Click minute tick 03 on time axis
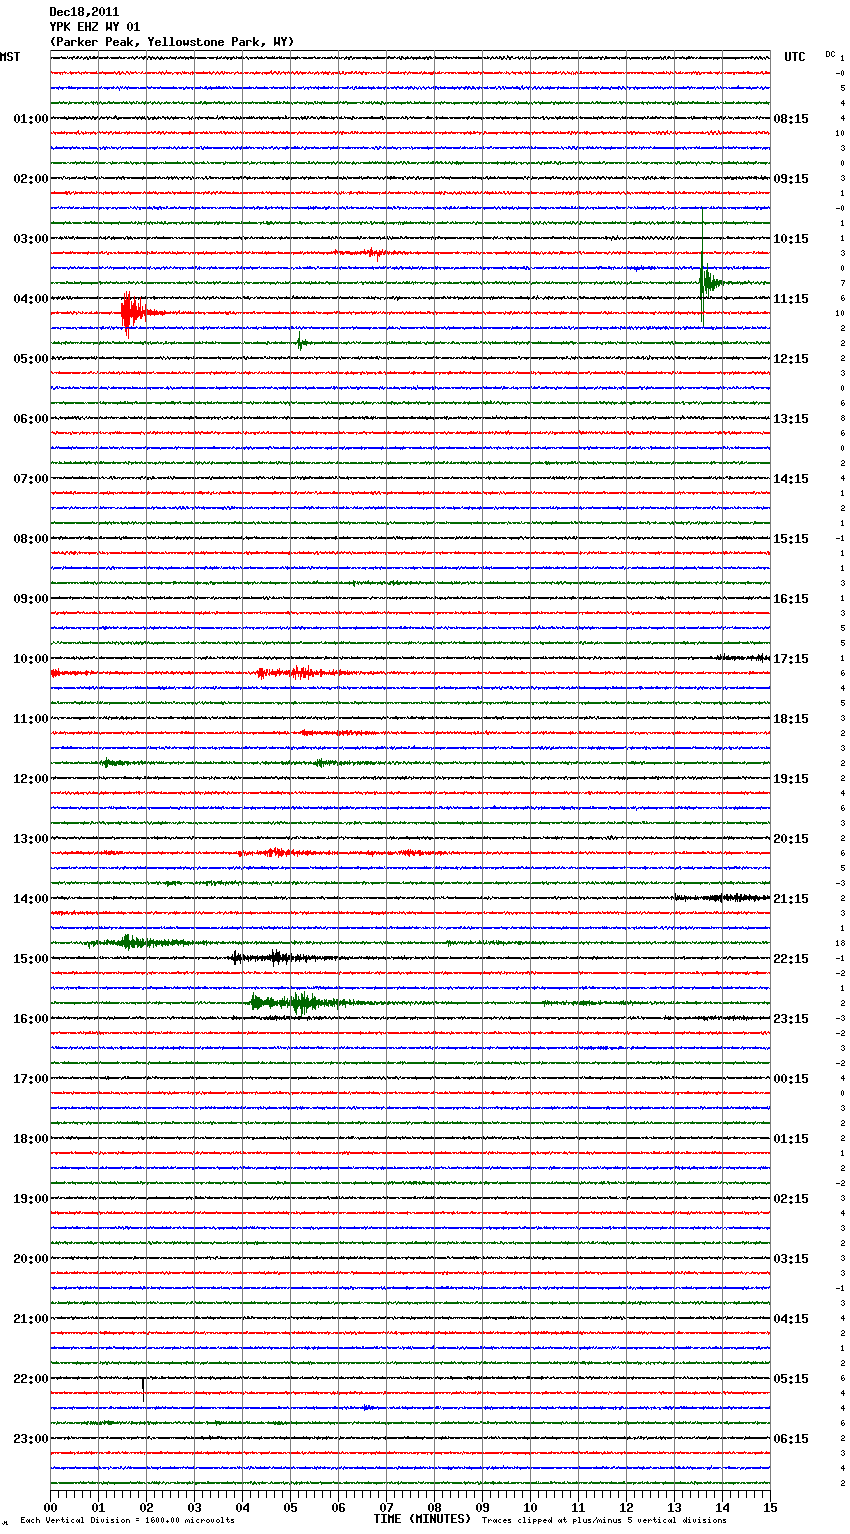This screenshot has height=1534, width=850. [194, 1506]
